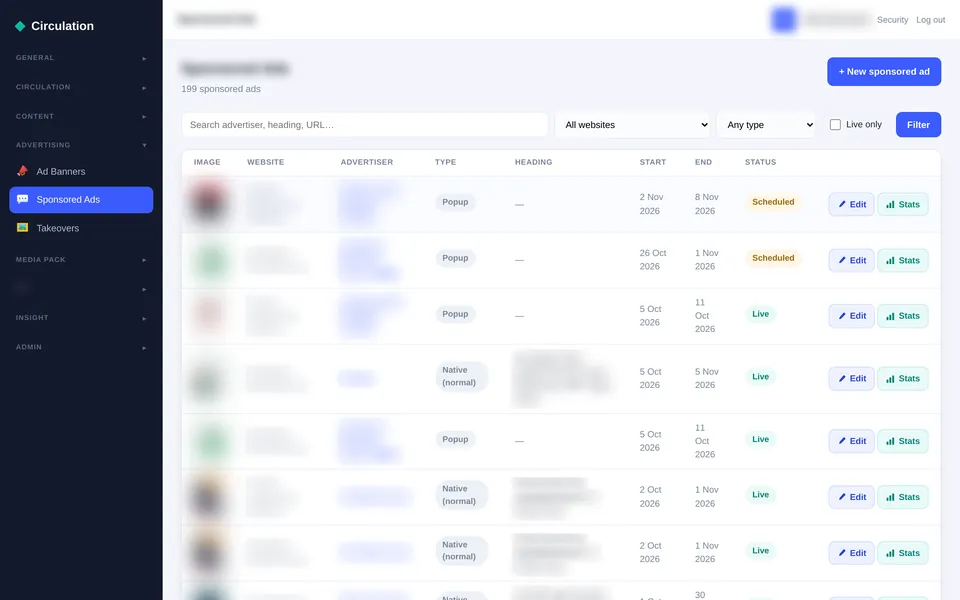Go to Takeovers in the sidebar
Screen dimensions: 960x600
(x=81, y=228)
